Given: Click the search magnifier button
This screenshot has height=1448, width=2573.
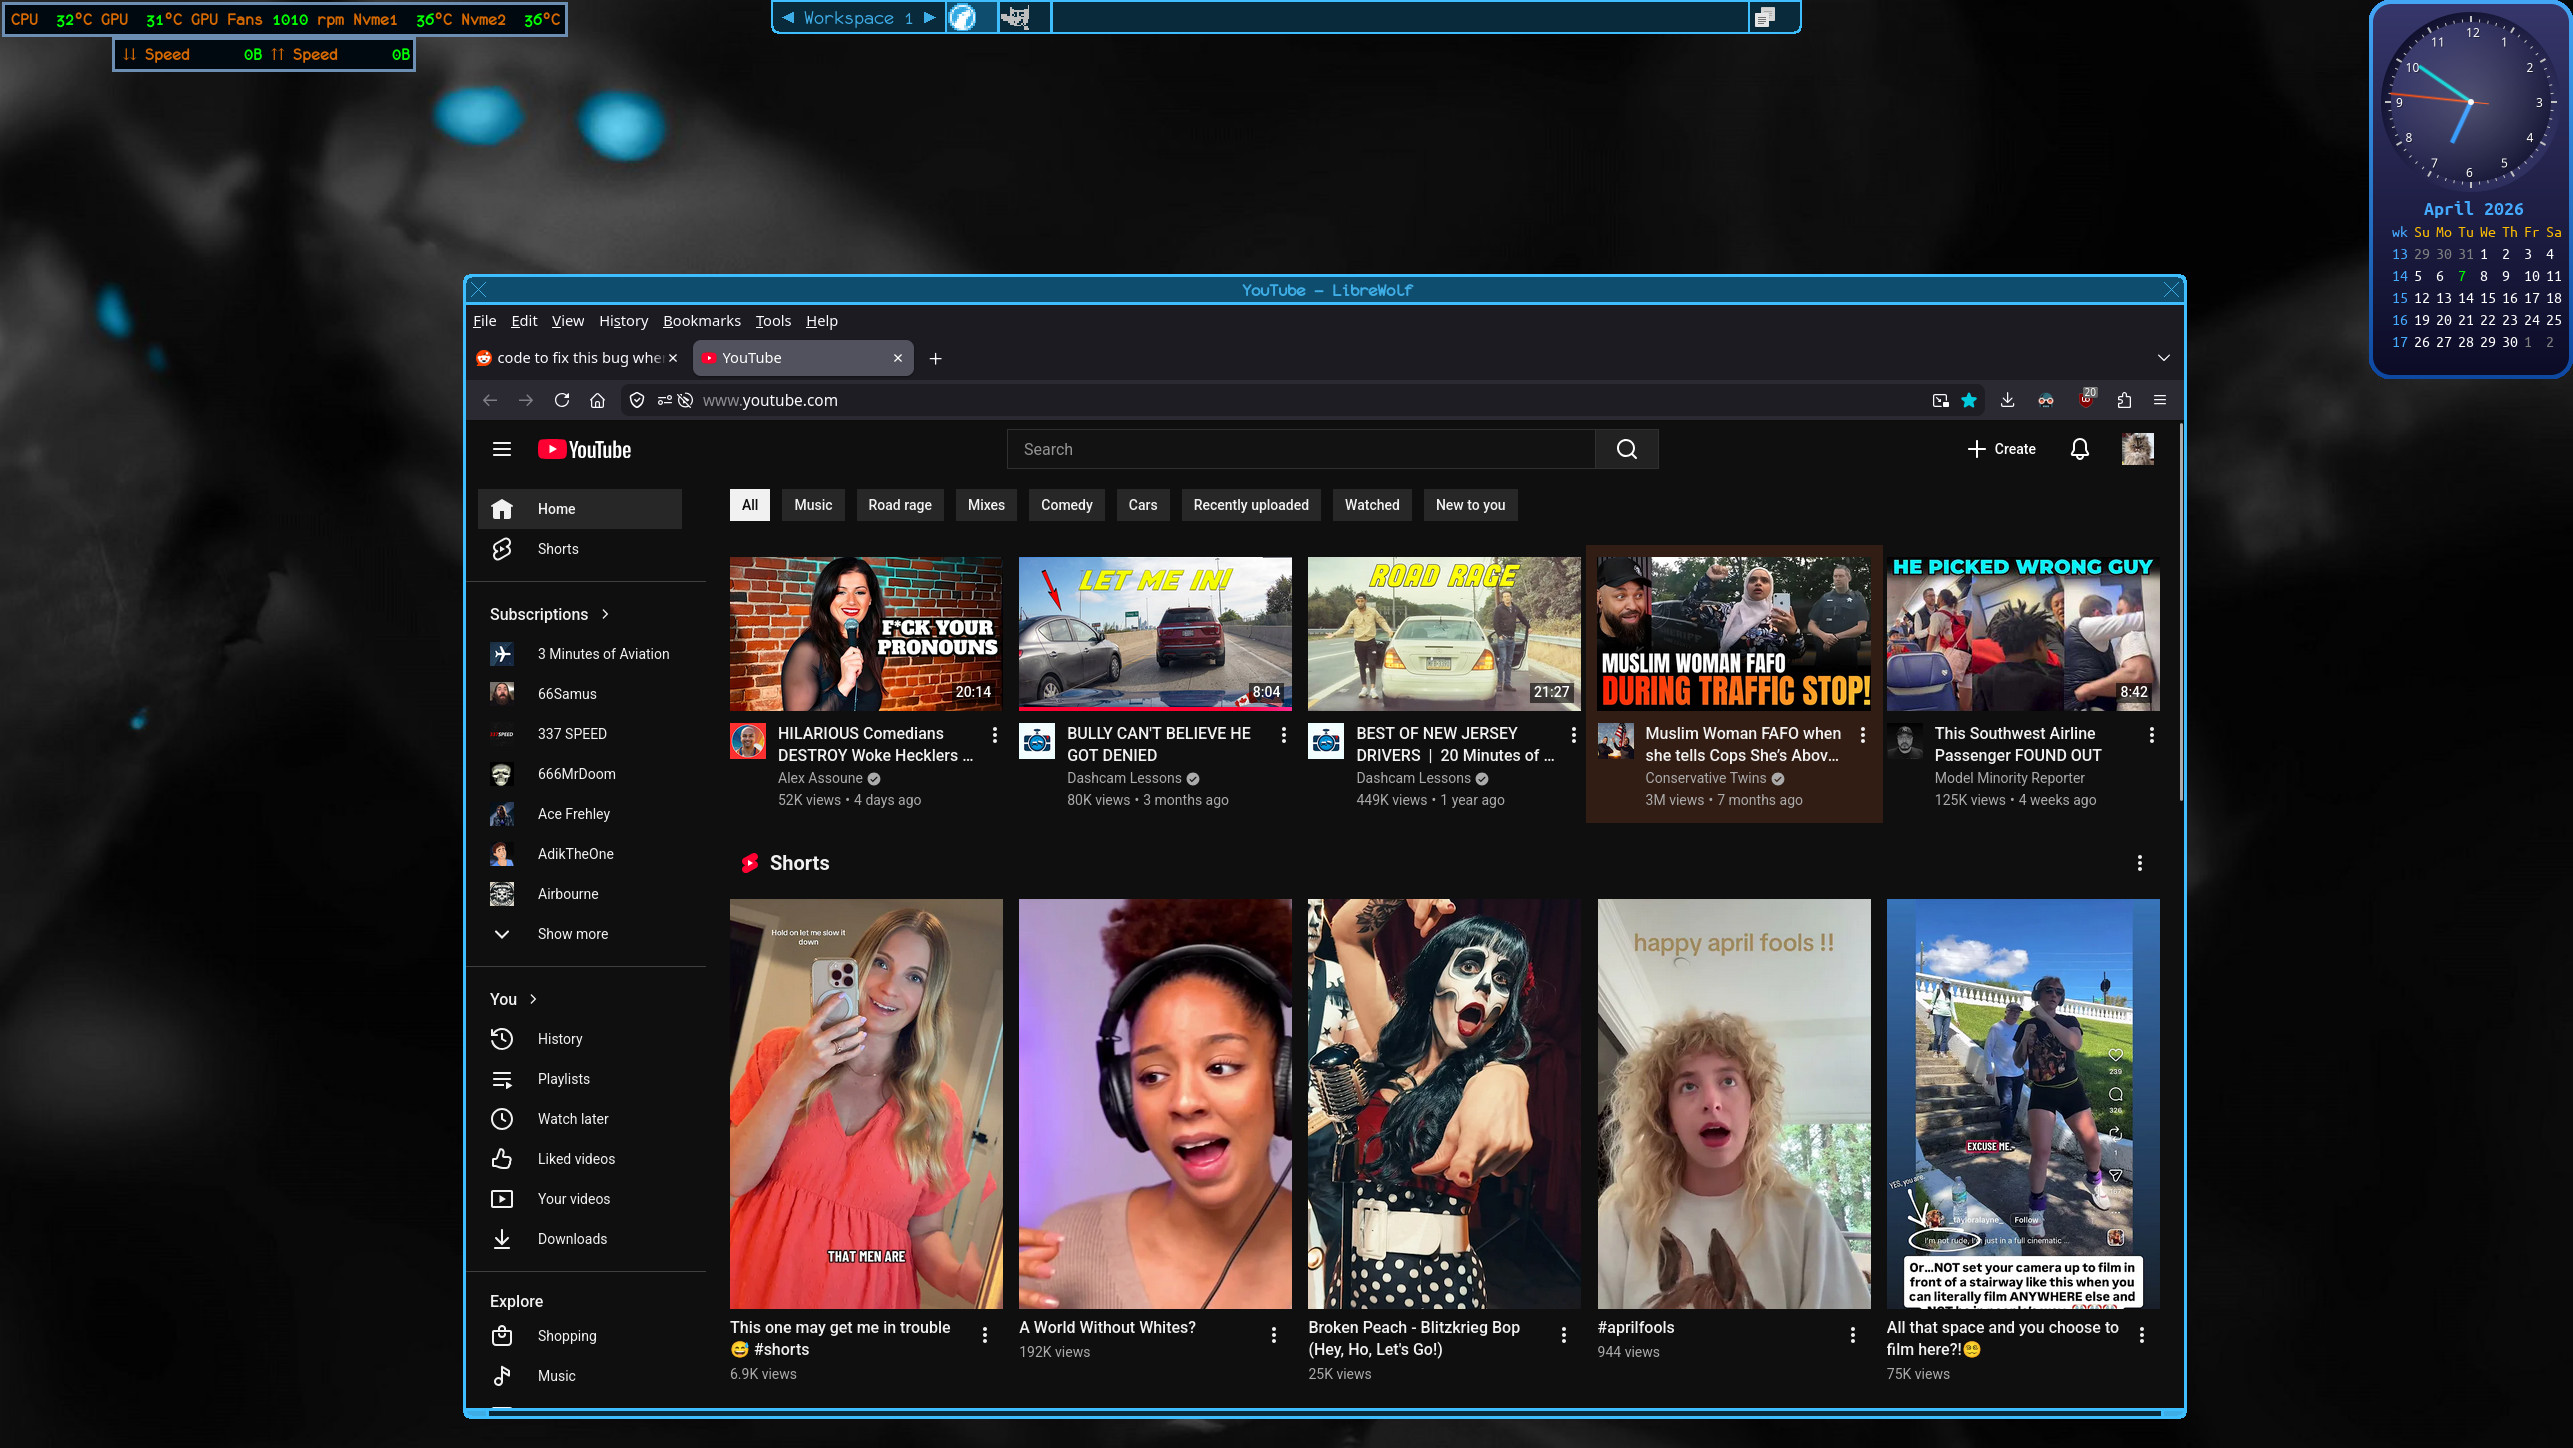Looking at the screenshot, I should 1626,449.
